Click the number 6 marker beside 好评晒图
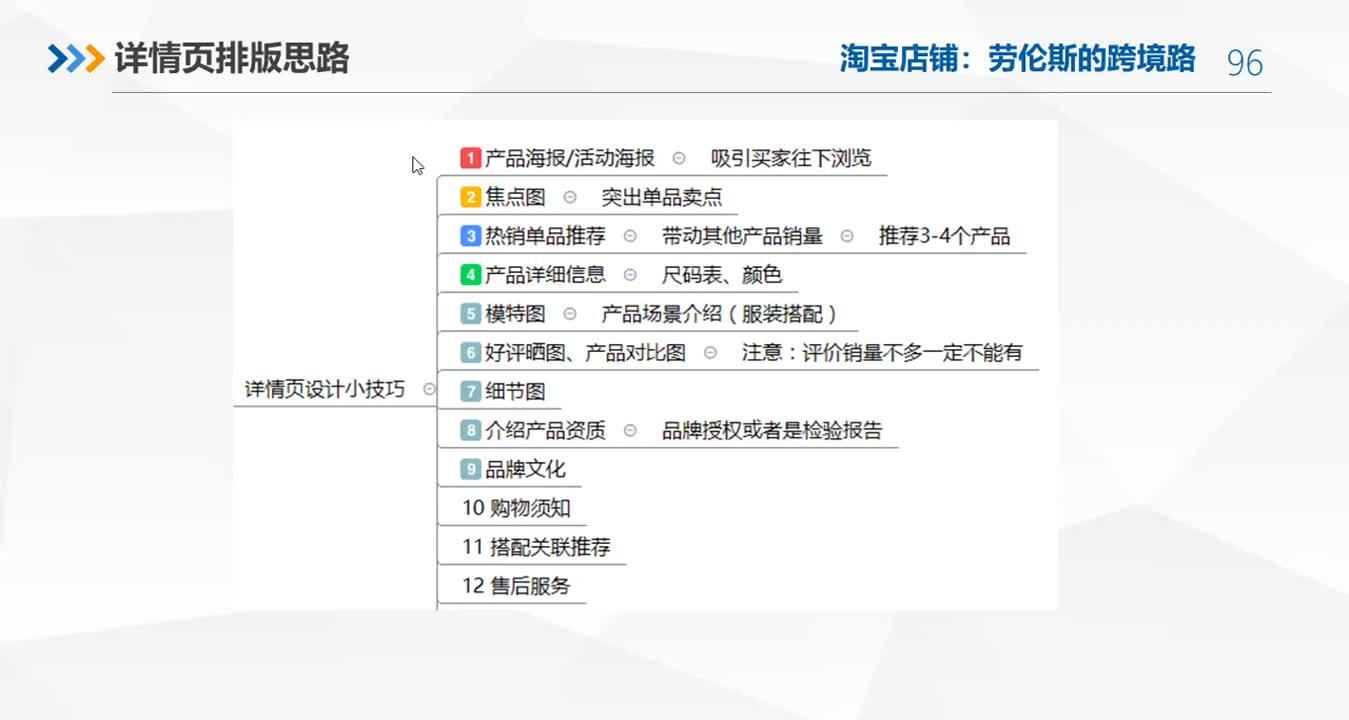The width and height of the screenshot is (1349, 720). [x=471, y=353]
